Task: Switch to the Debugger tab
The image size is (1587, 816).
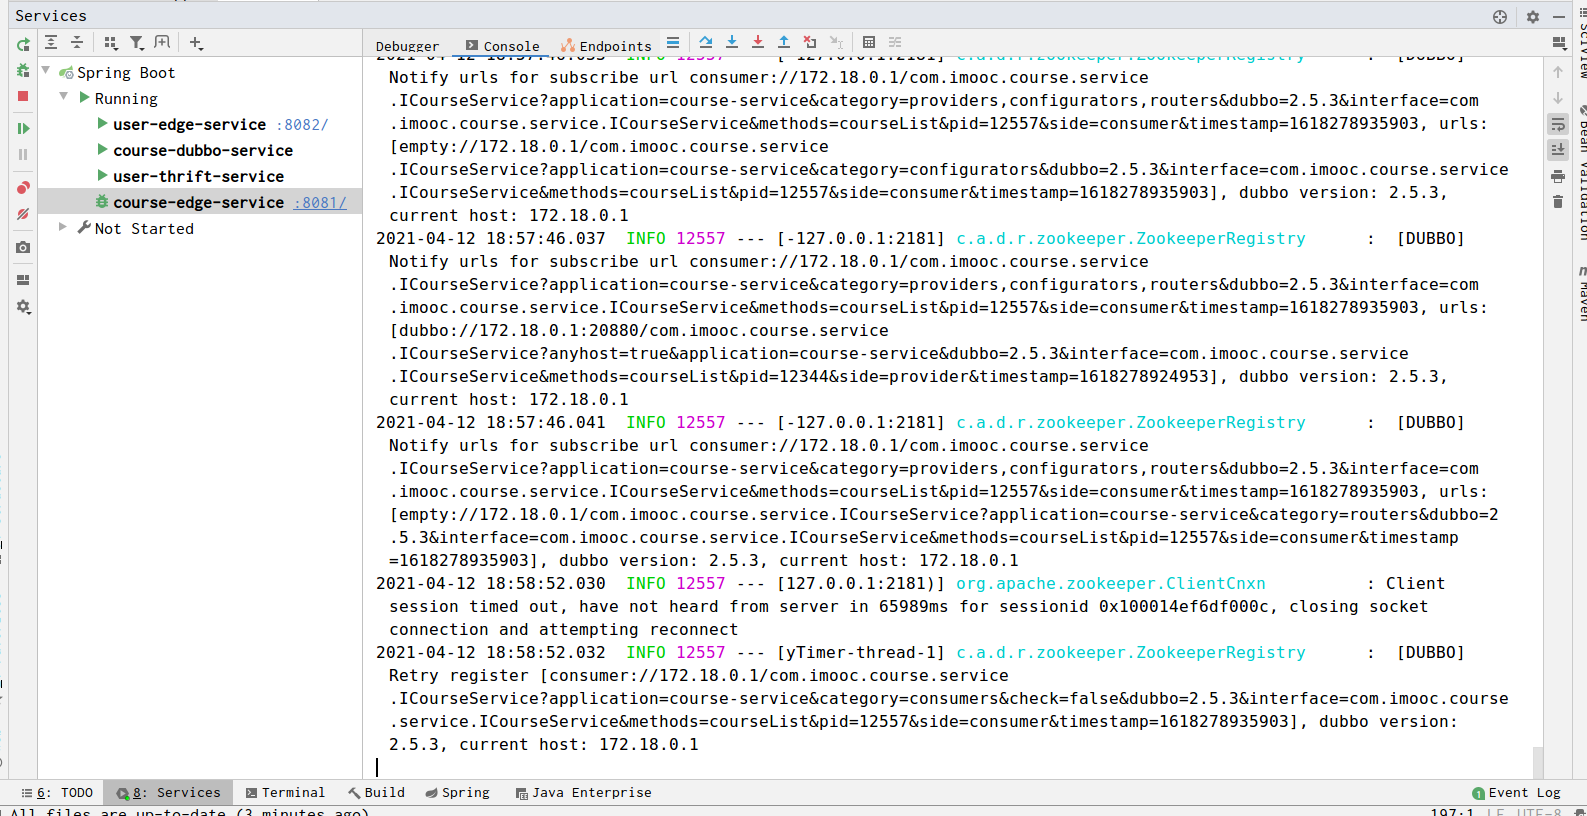Action: pyautogui.click(x=407, y=46)
